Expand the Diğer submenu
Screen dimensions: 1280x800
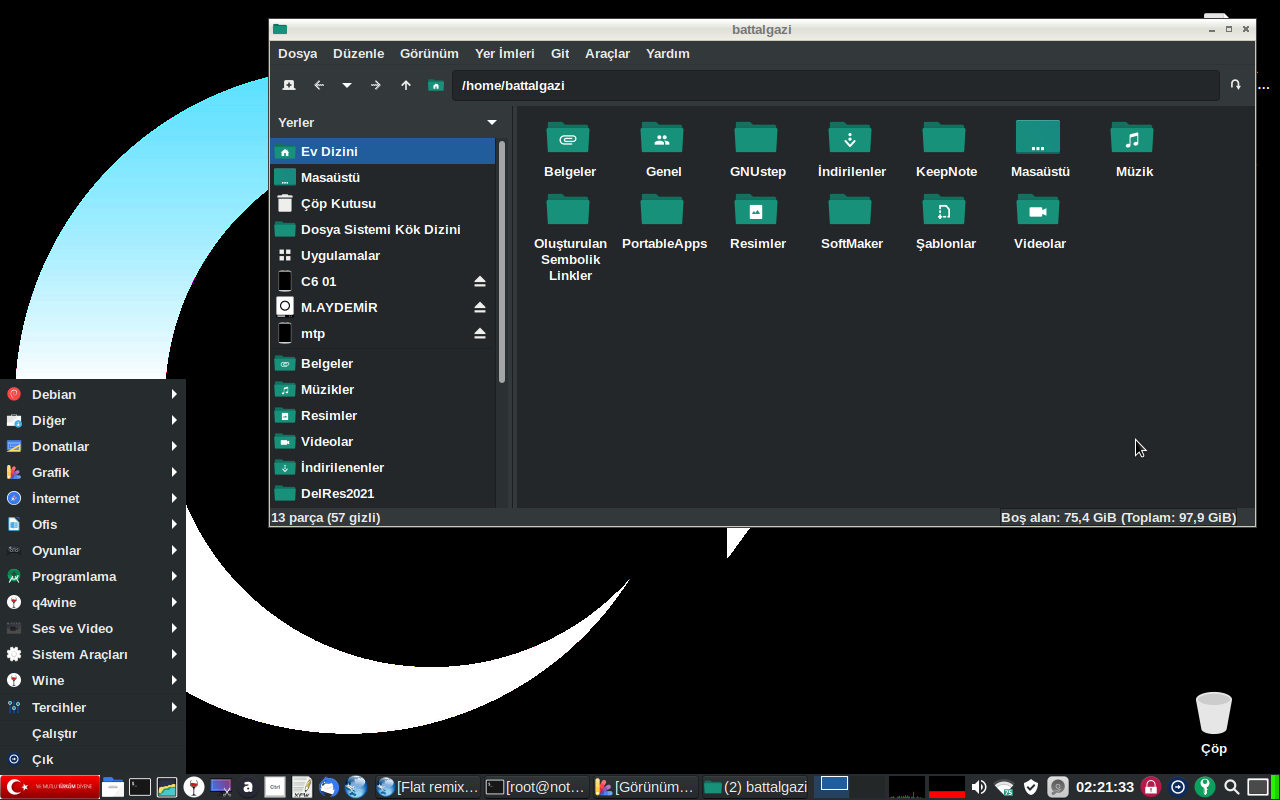click(x=93, y=420)
